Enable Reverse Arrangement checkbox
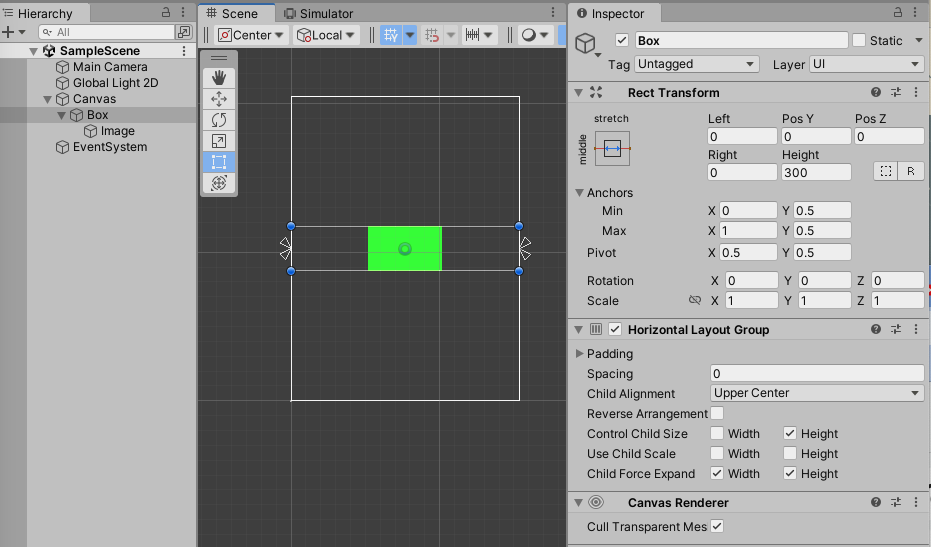 [x=717, y=413]
